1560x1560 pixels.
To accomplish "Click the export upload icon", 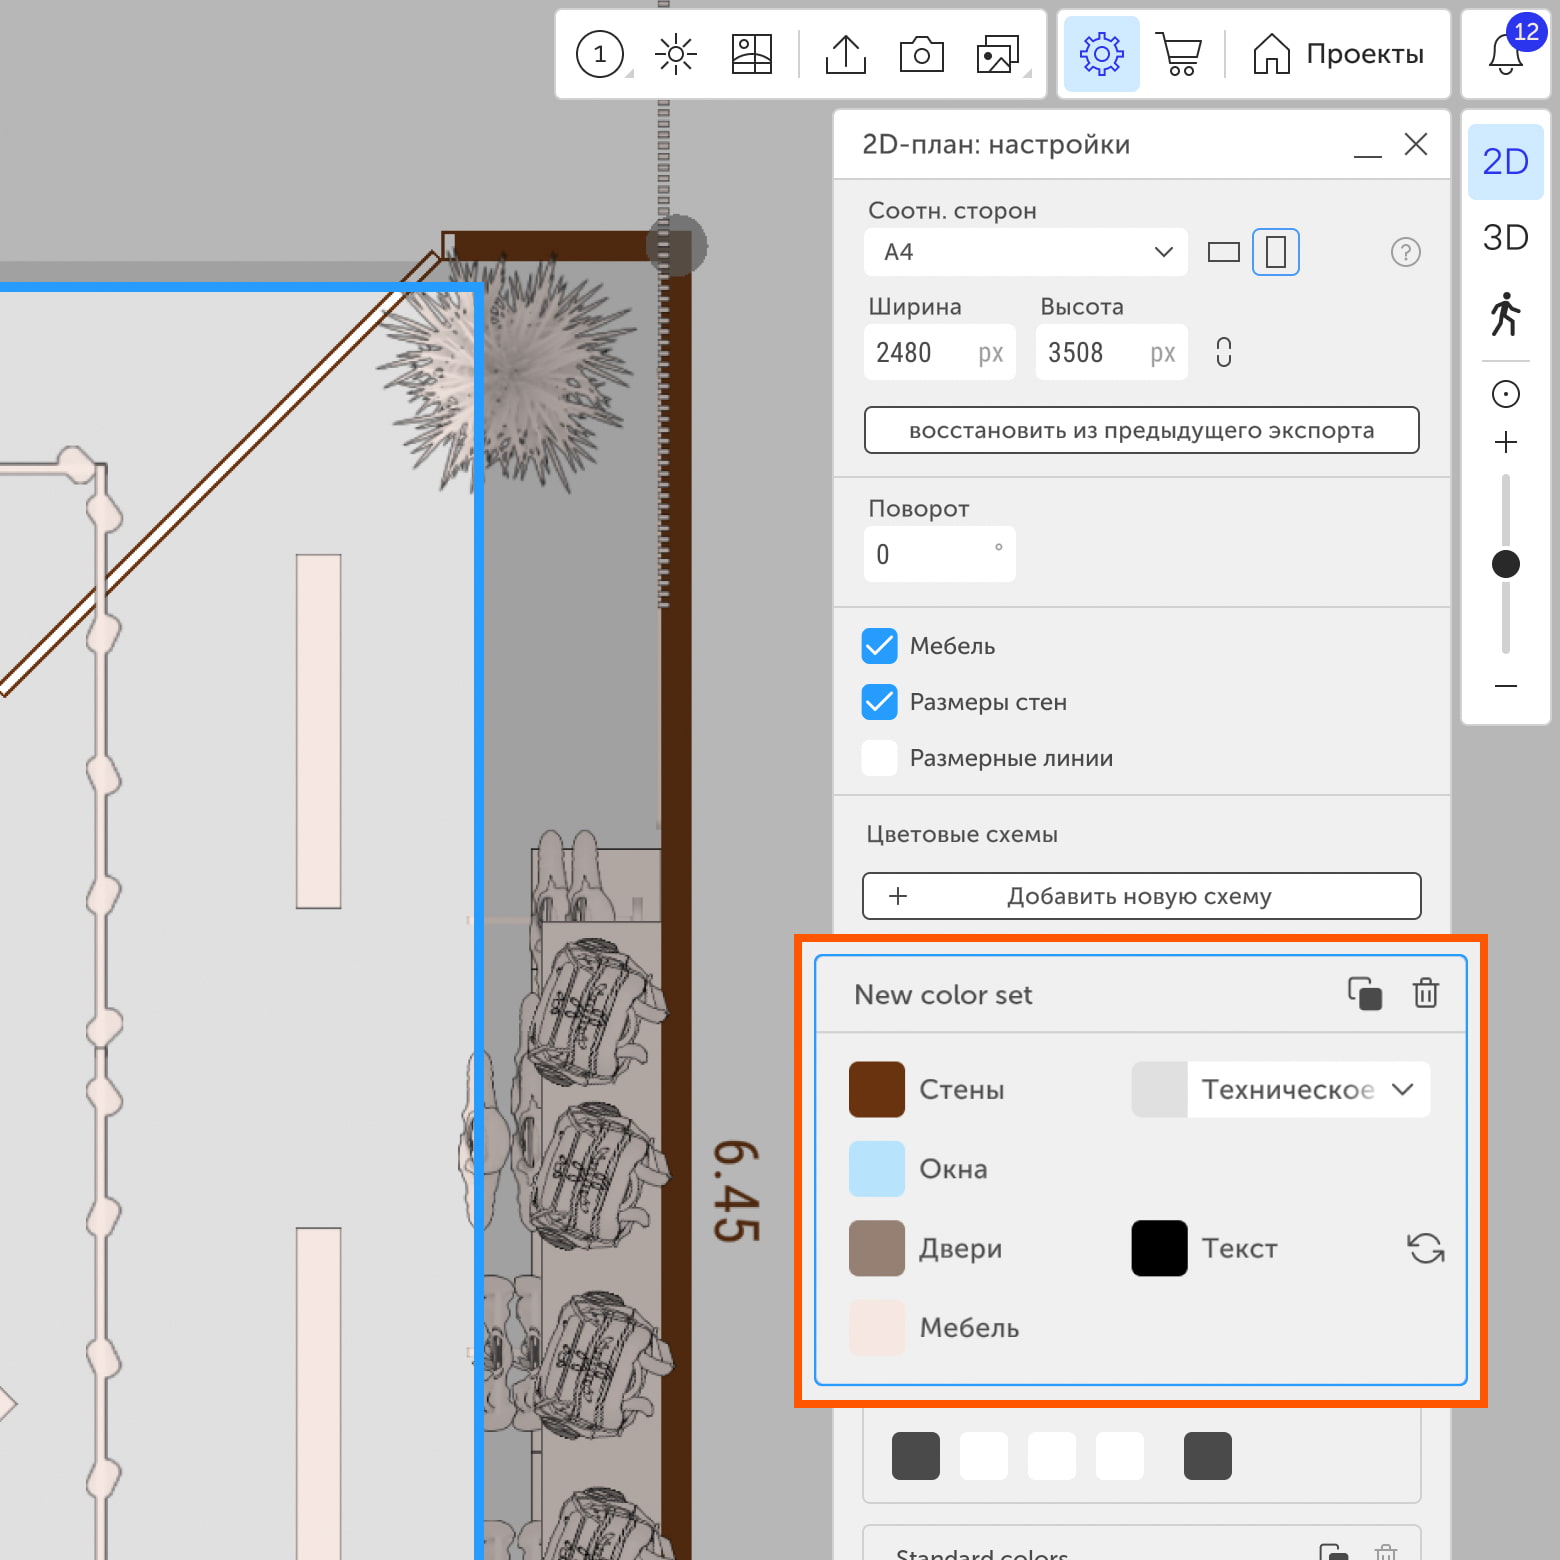I will pos(846,54).
